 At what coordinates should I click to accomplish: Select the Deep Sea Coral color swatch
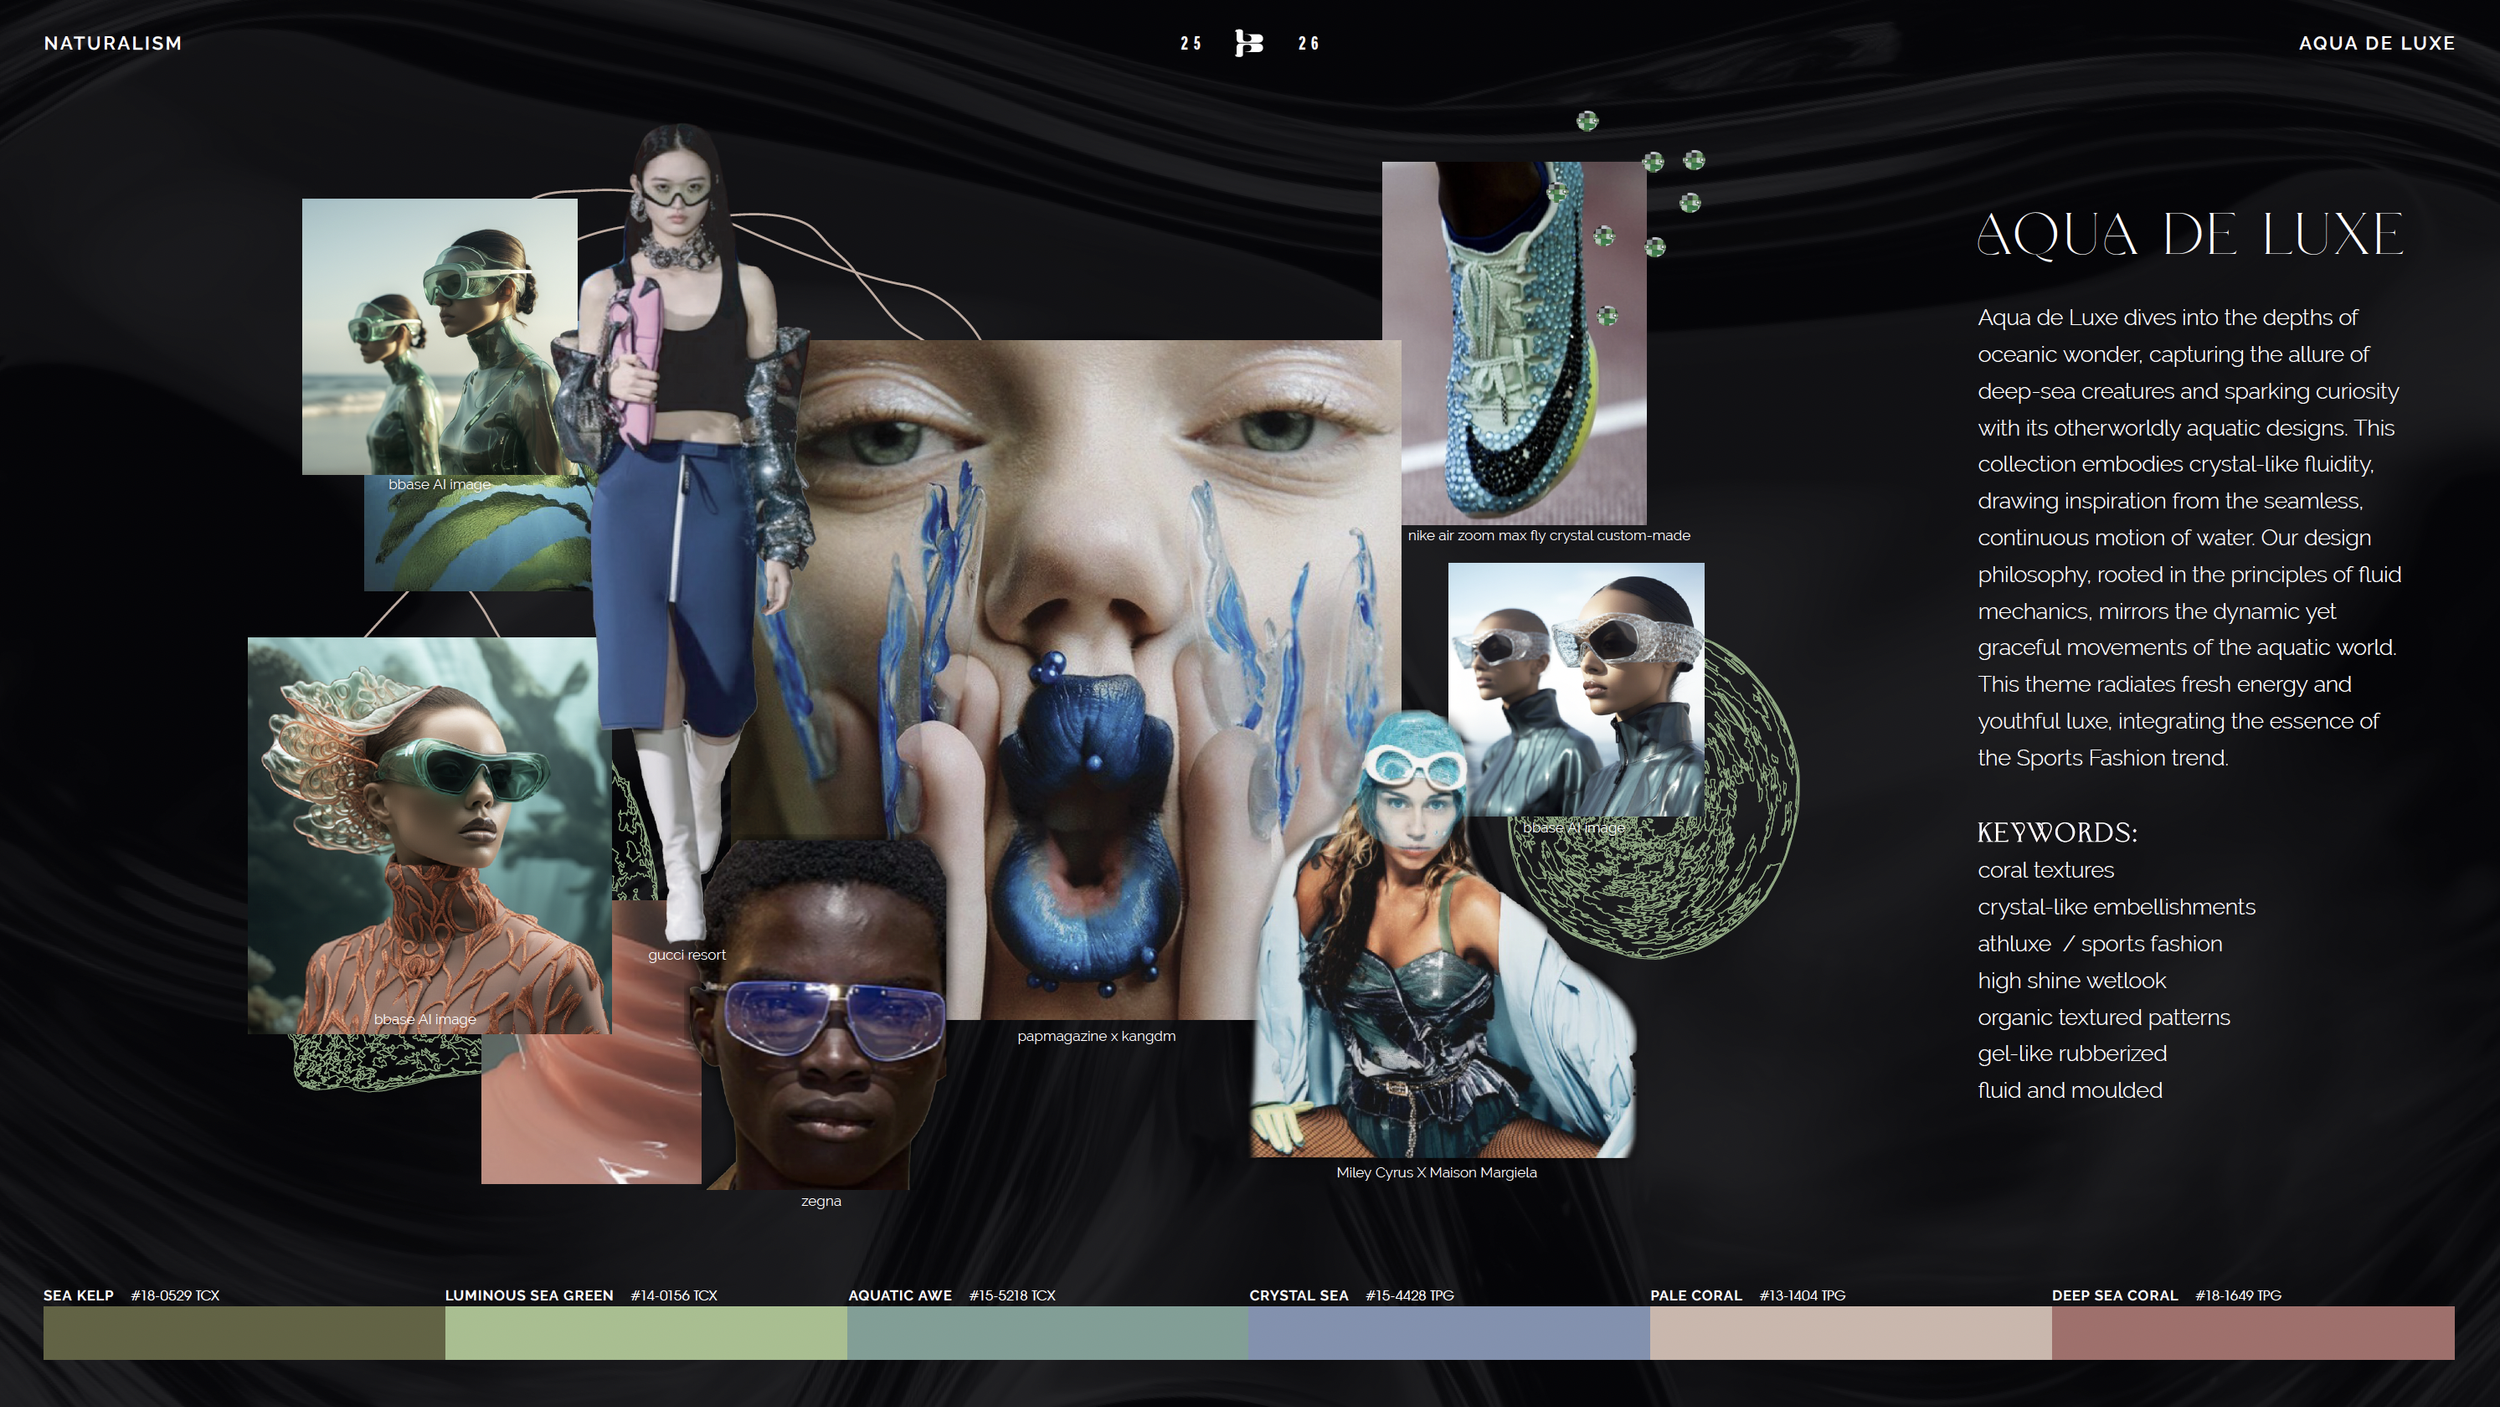2253,1332
